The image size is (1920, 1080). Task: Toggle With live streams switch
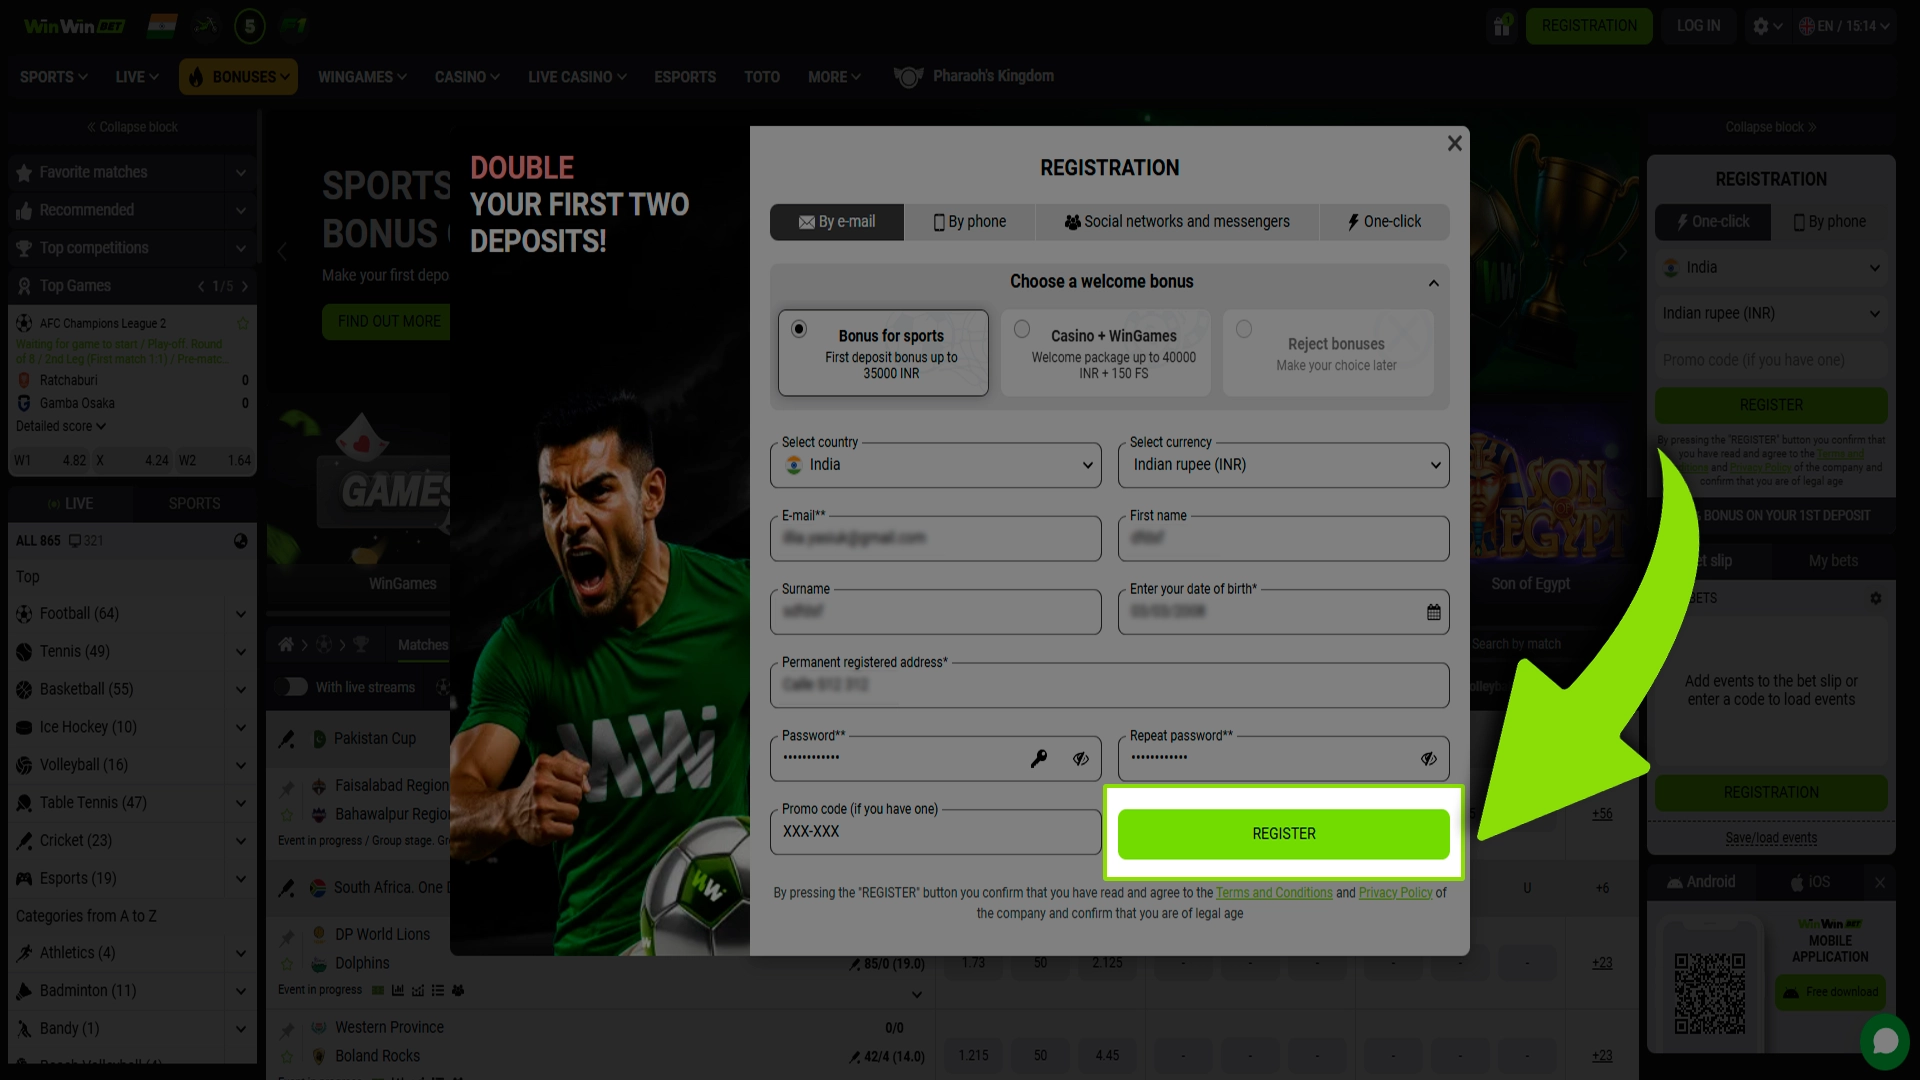(292, 687)
